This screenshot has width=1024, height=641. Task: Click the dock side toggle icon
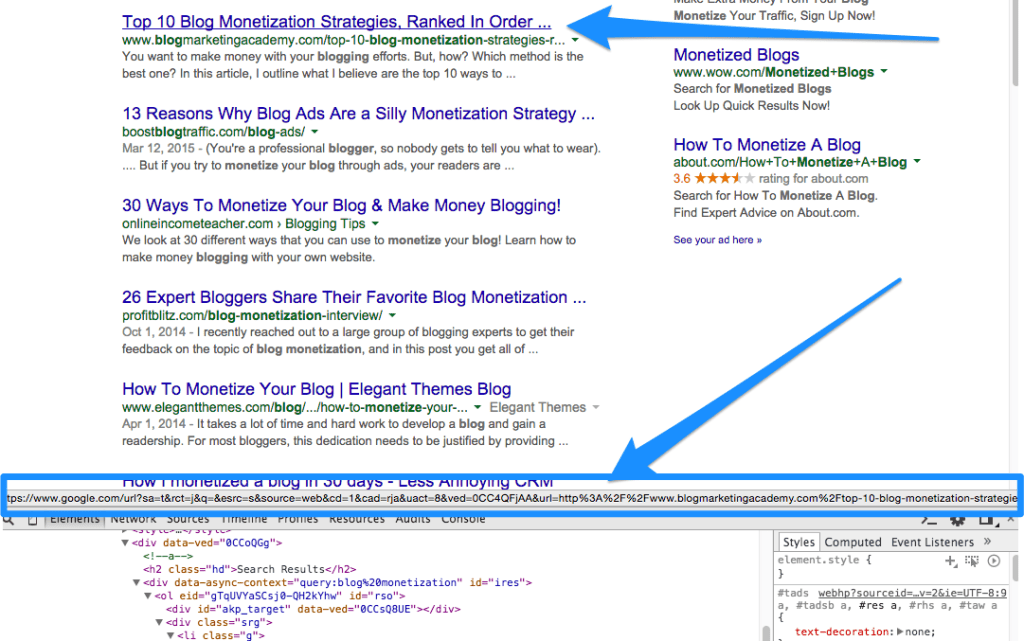click(x=985, y=520)
